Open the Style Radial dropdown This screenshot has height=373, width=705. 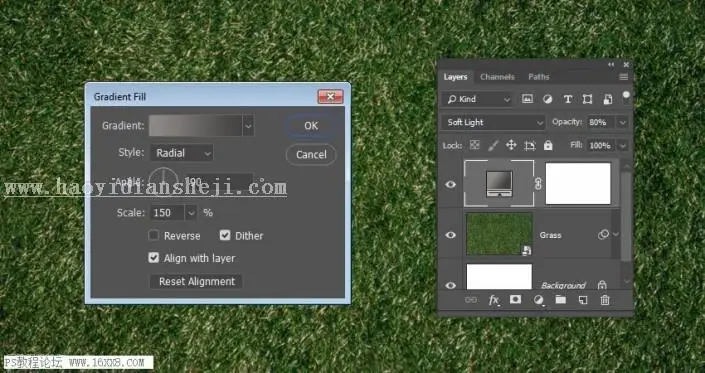182,153
